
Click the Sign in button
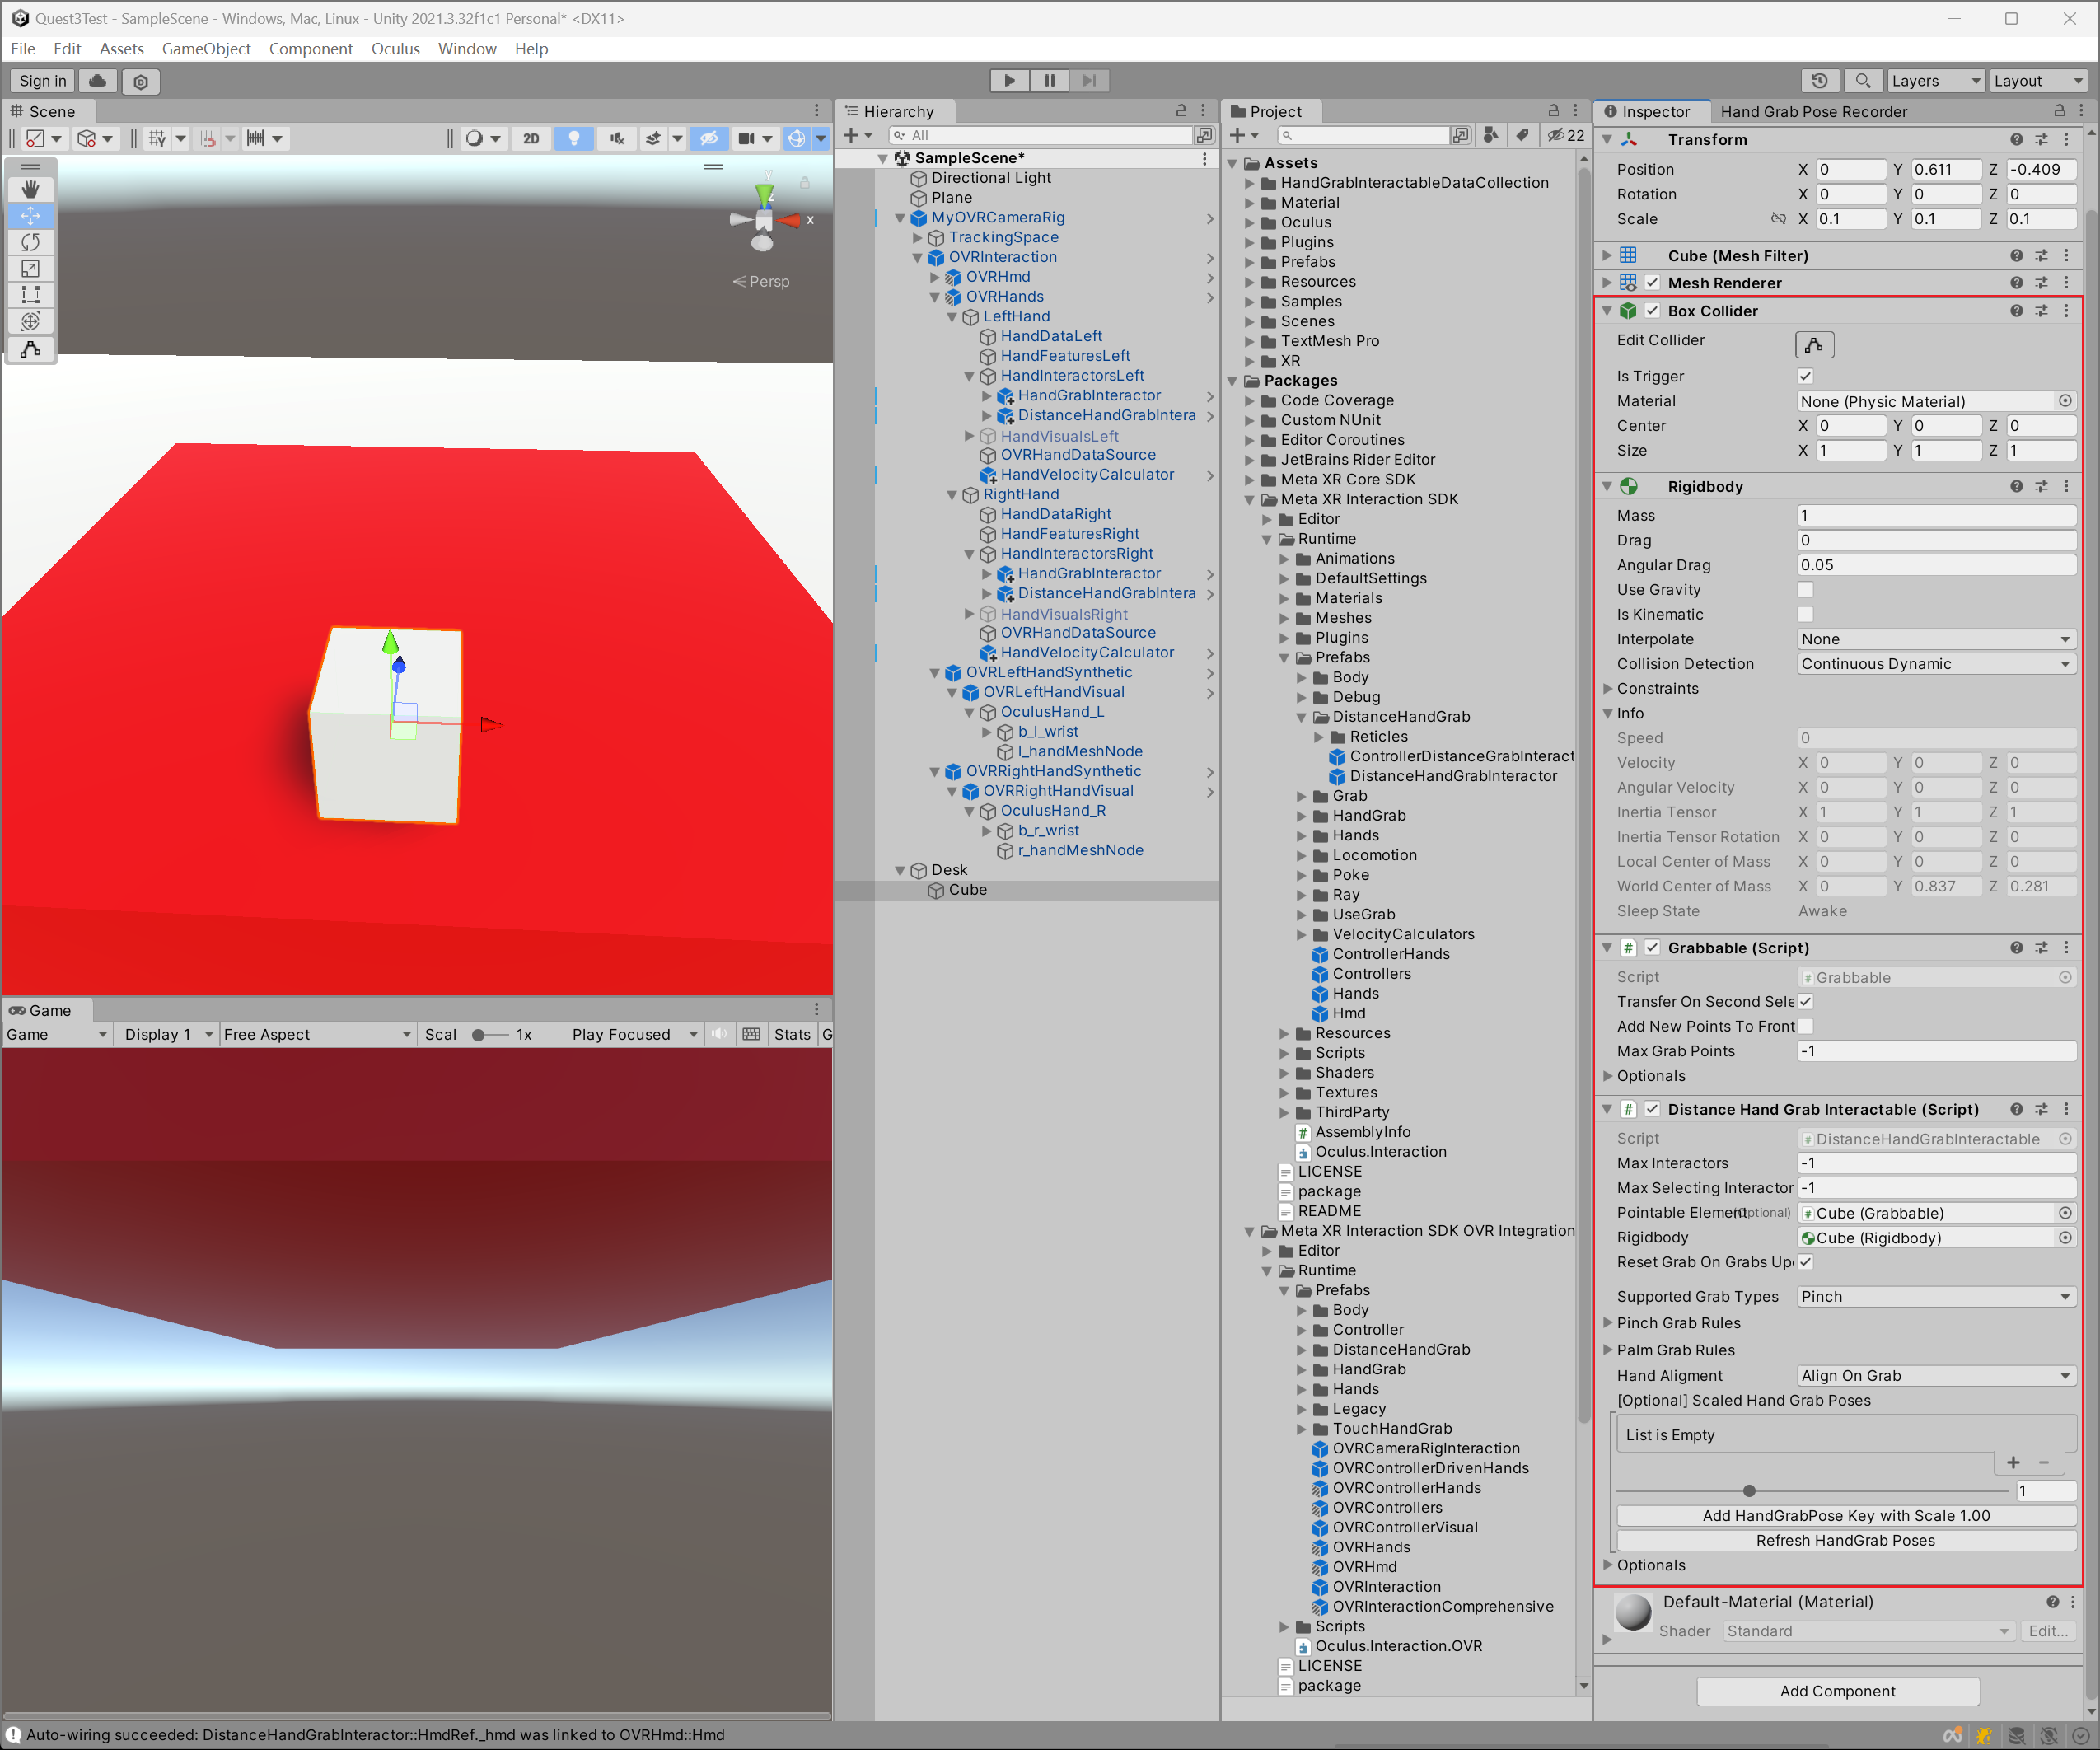pos(43,81)
